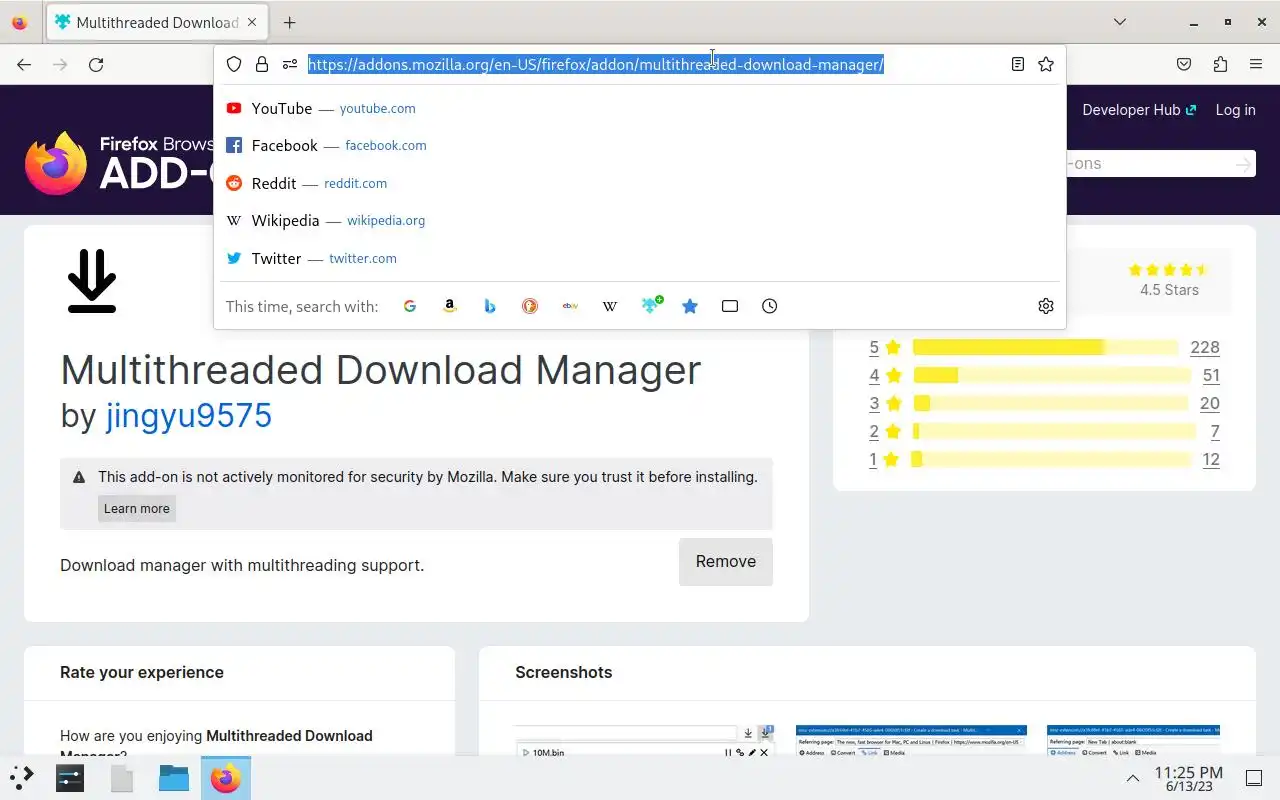Viewport: 1280px width, 800px height.
Task: Bookmark this page with star icon
Action: (1046, 64)
